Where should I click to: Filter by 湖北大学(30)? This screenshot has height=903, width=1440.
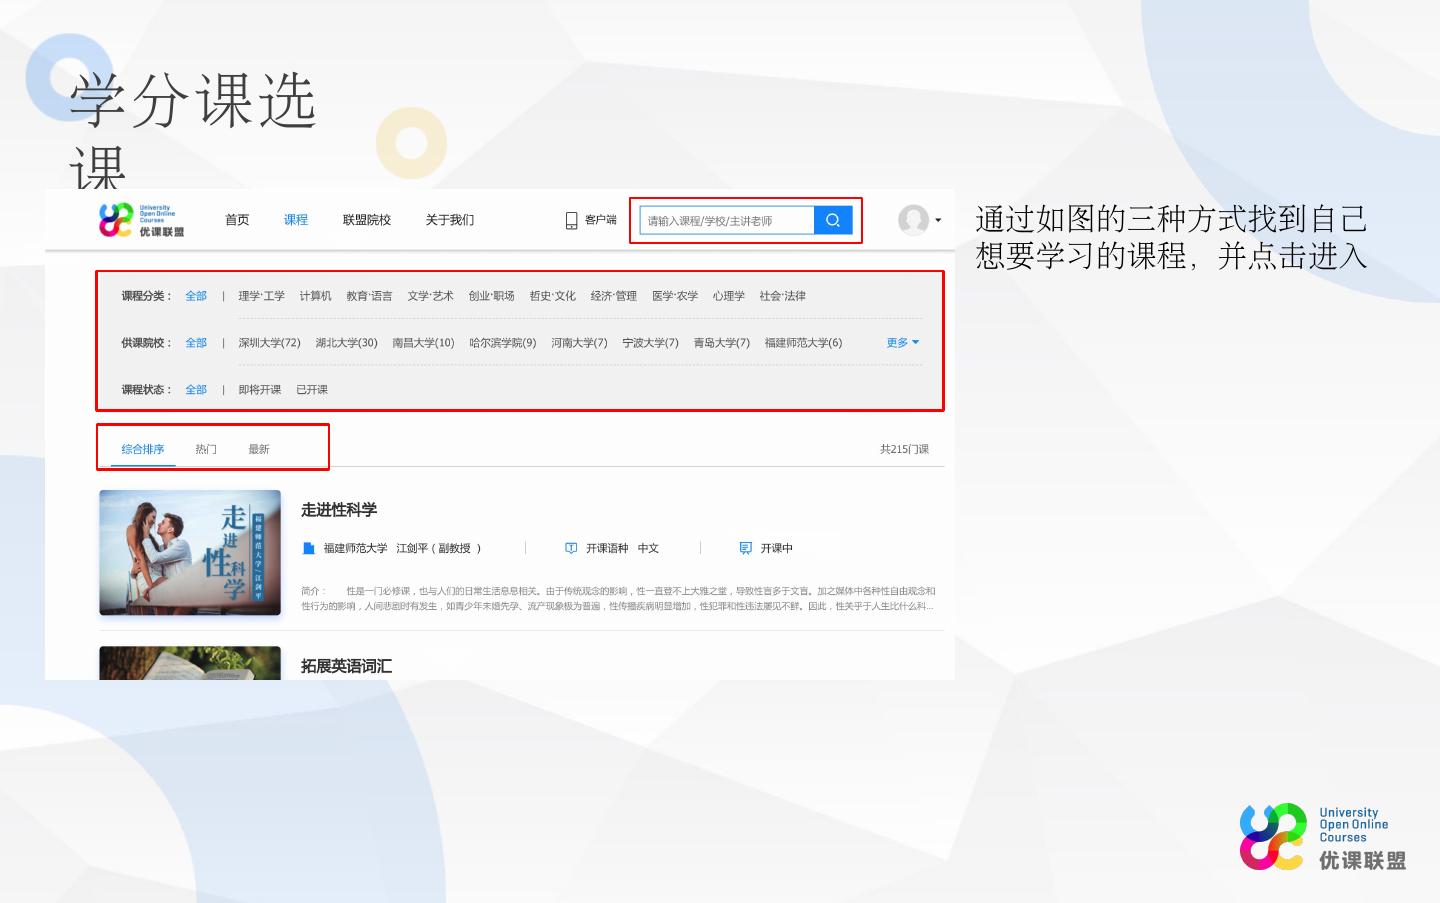pos(346,343)
